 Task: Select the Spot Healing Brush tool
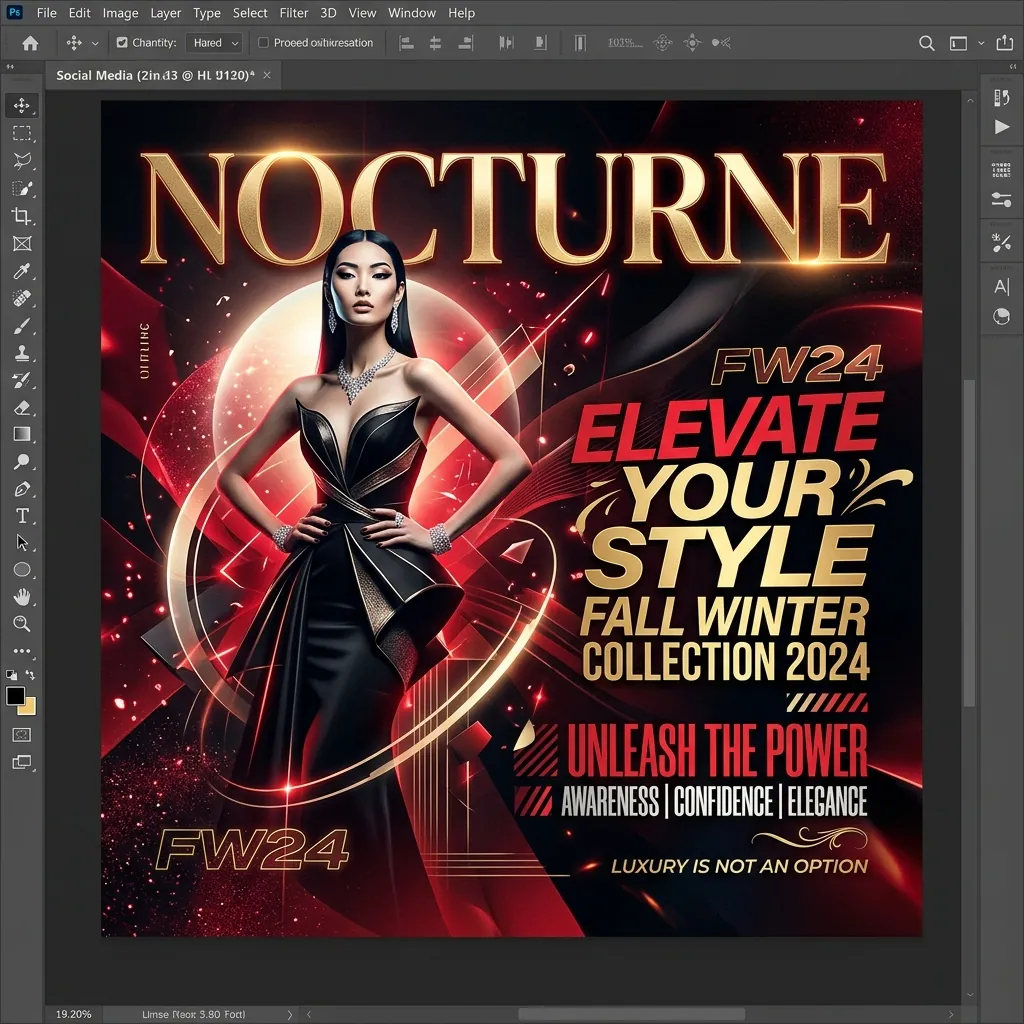click(x=22, y=298)
